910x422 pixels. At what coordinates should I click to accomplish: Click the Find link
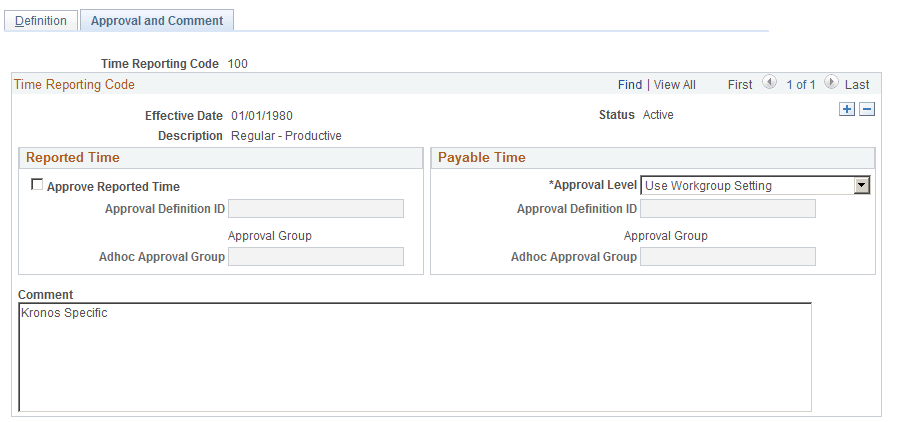(x=630, y=85)
